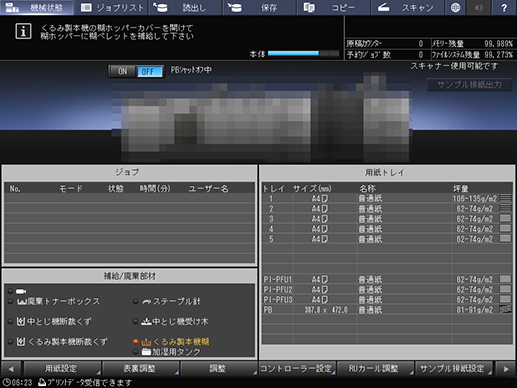Open RUカール調整 button
Screen dimensions: 517x388
coord(375,368)
